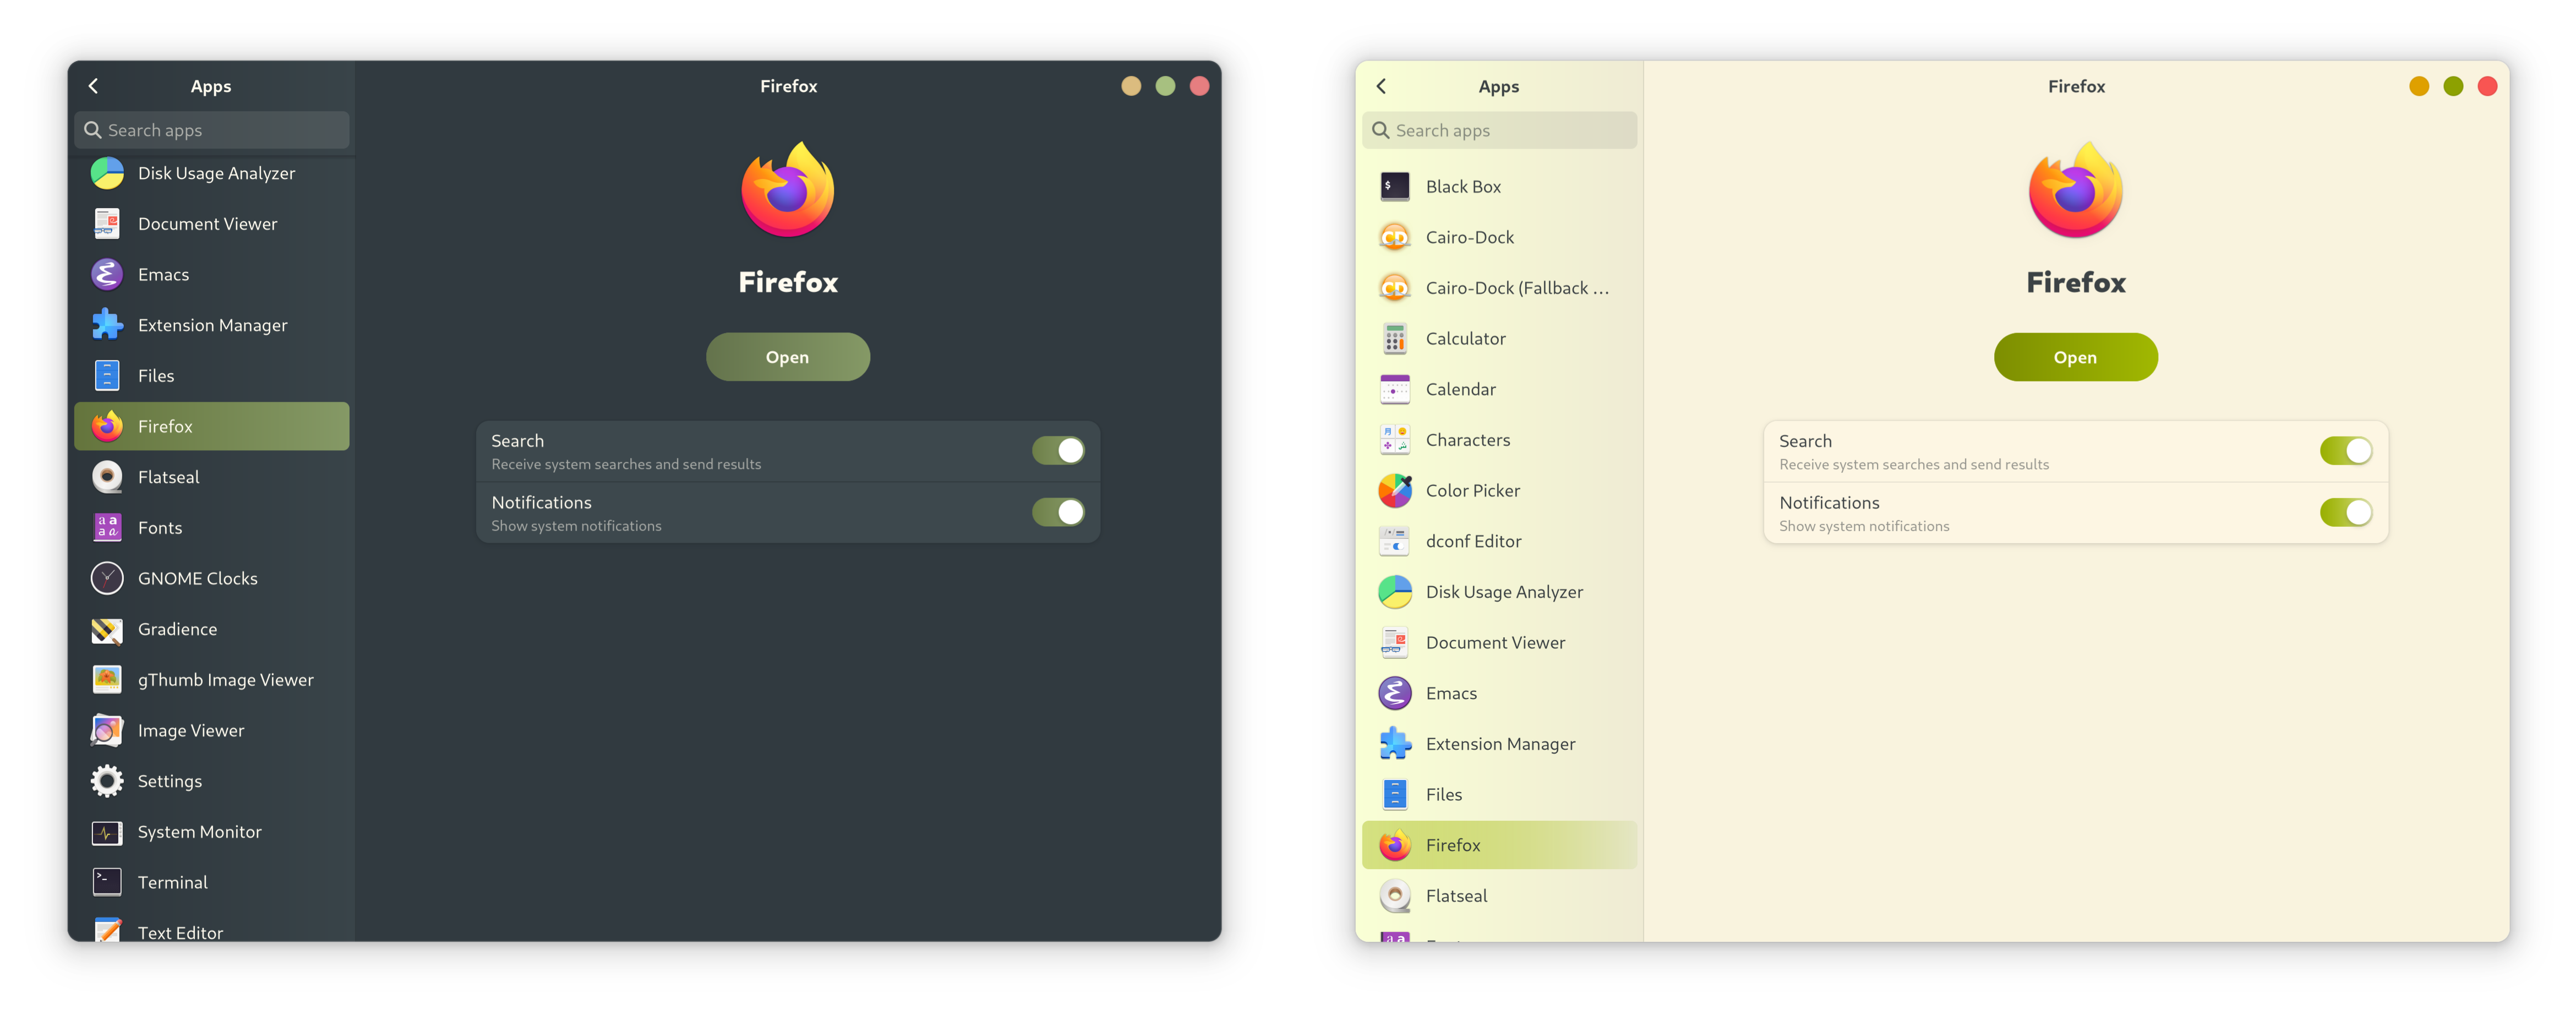The height and width of the screenshot is (1015, 2576).
Task: Open Disk Usage Analyzer icon in dark window
Action: pyautogui.click(x=107, y=173)
